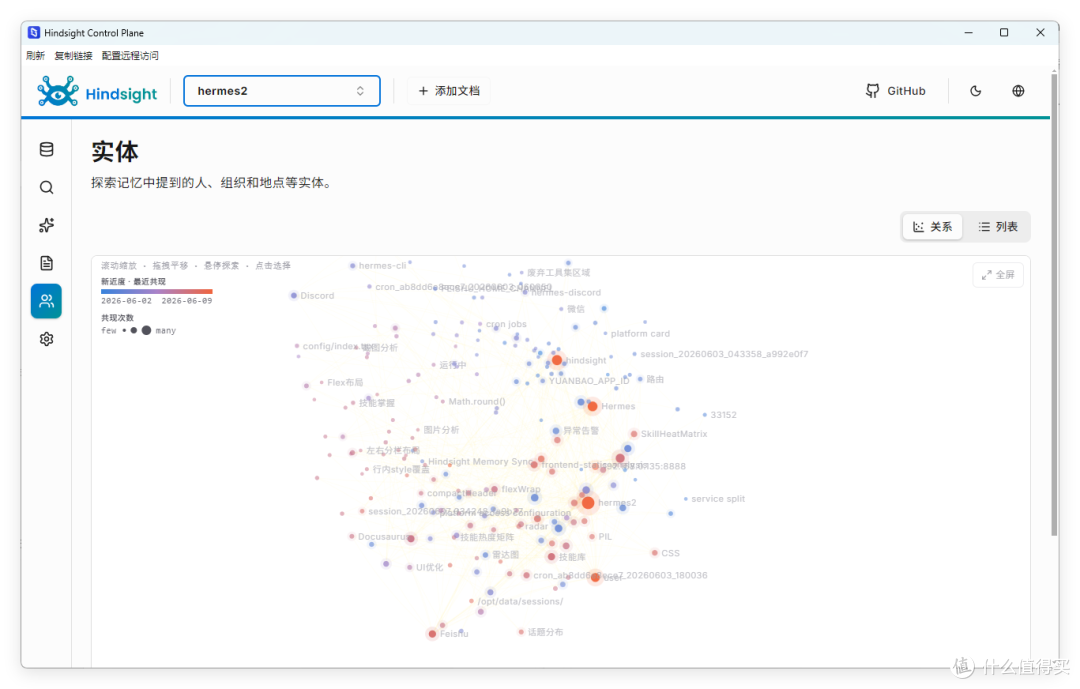The width and height of the screenshot is (1080, 689).
Task: Open the GitHub link
Action: tap(895, 91)
